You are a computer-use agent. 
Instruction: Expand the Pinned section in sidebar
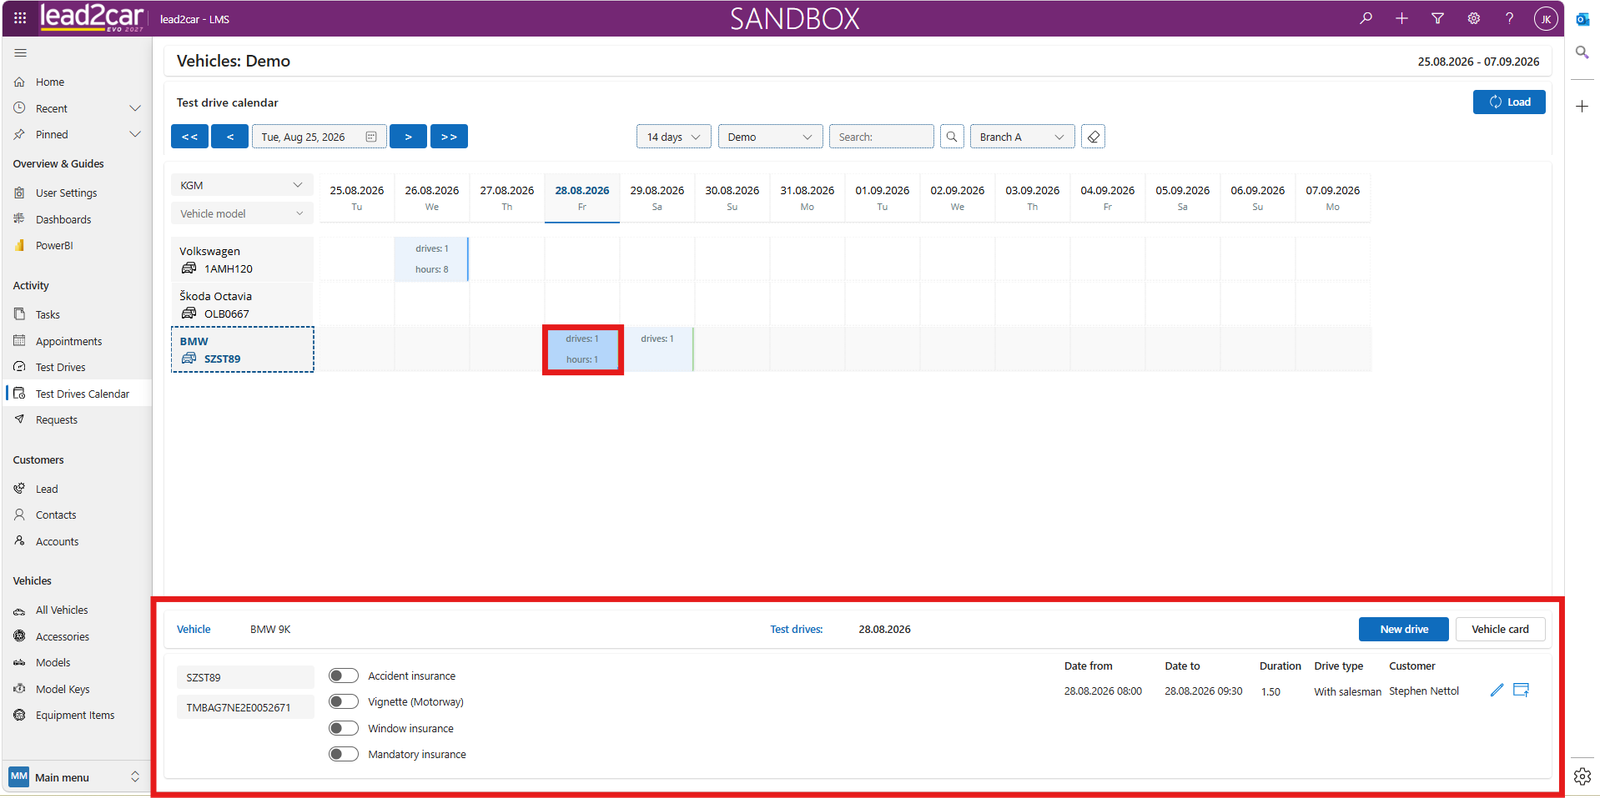[135, 134]
